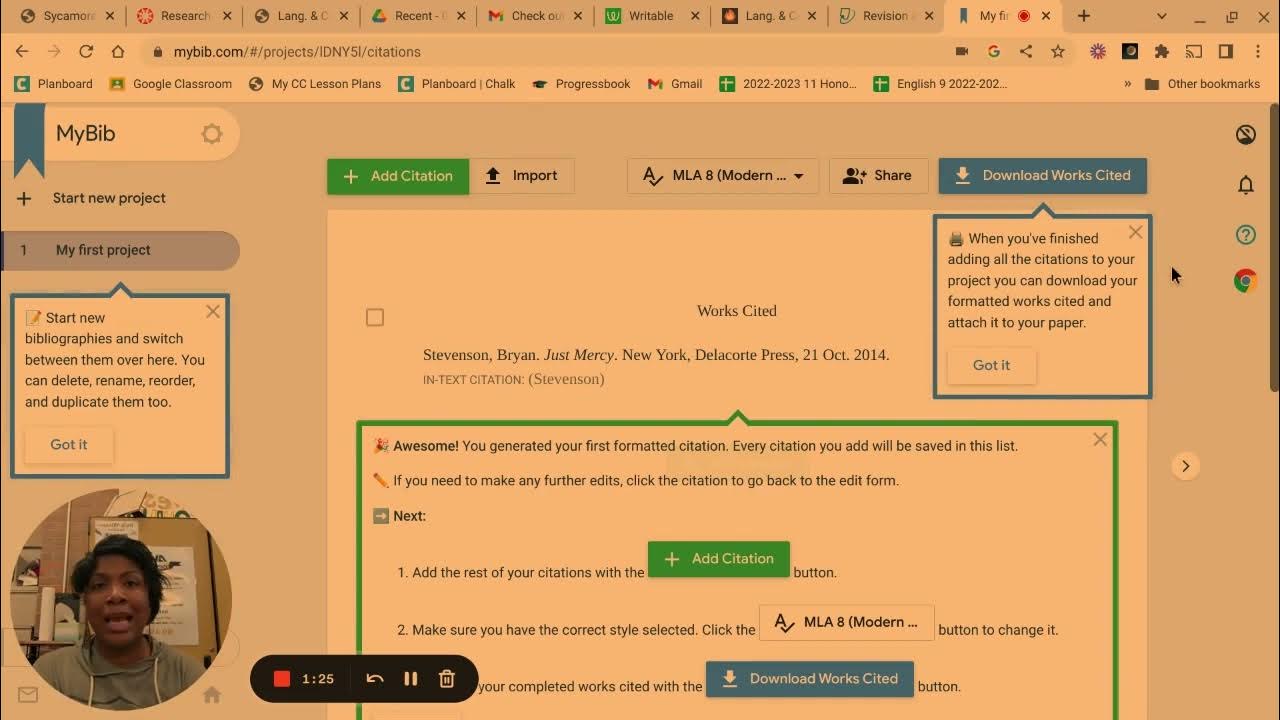This screenshot has height=720, width=1280.
Task: Click the home icon at bottom left
Action: pyautogui.click(x=212, y=694)
